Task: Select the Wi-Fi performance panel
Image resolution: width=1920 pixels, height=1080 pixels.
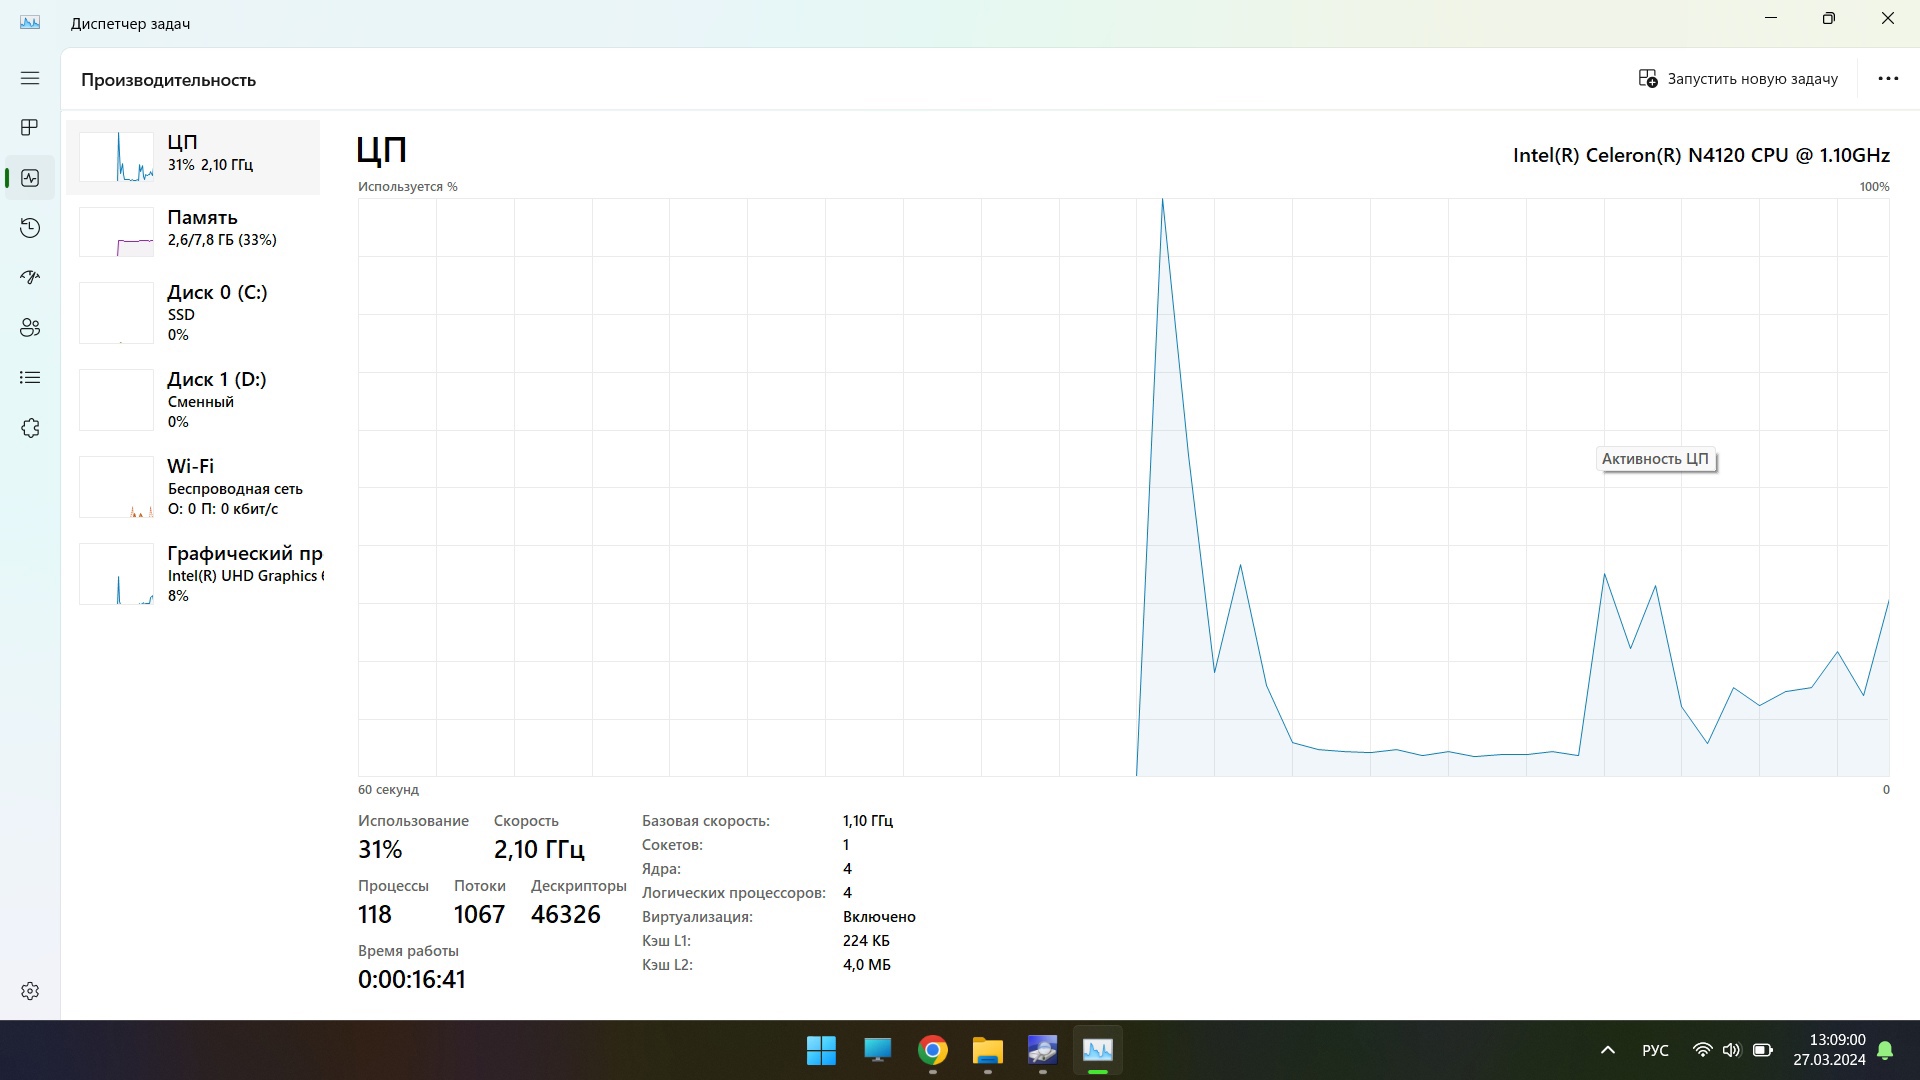Action: (x=194, y=487)
